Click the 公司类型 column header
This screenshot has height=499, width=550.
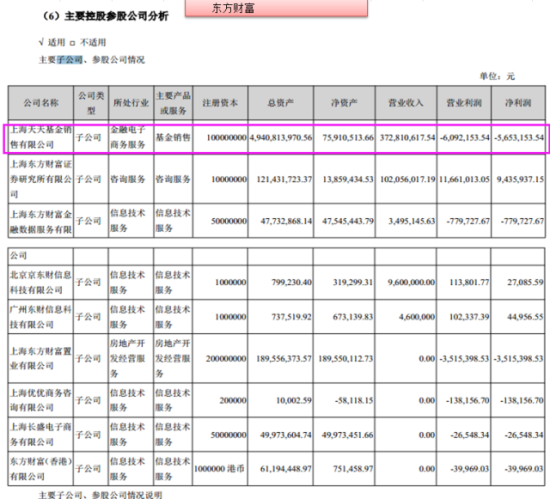[91, 103]
